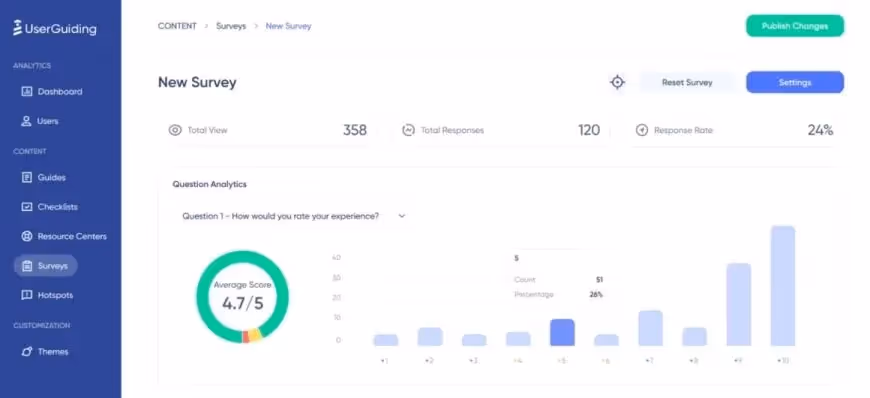
Task: Click the CONTENT breadcrumb
Action: click(177, 26)
